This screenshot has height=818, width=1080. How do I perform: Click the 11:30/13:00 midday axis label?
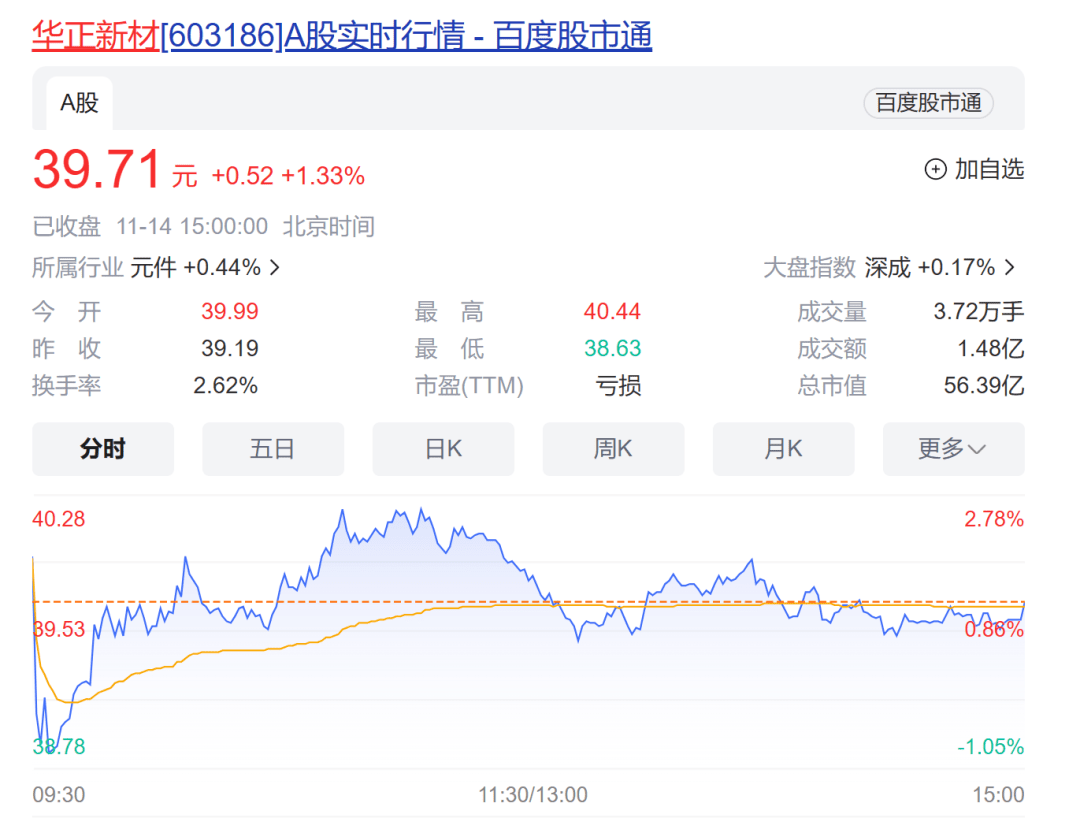point(533,795)
